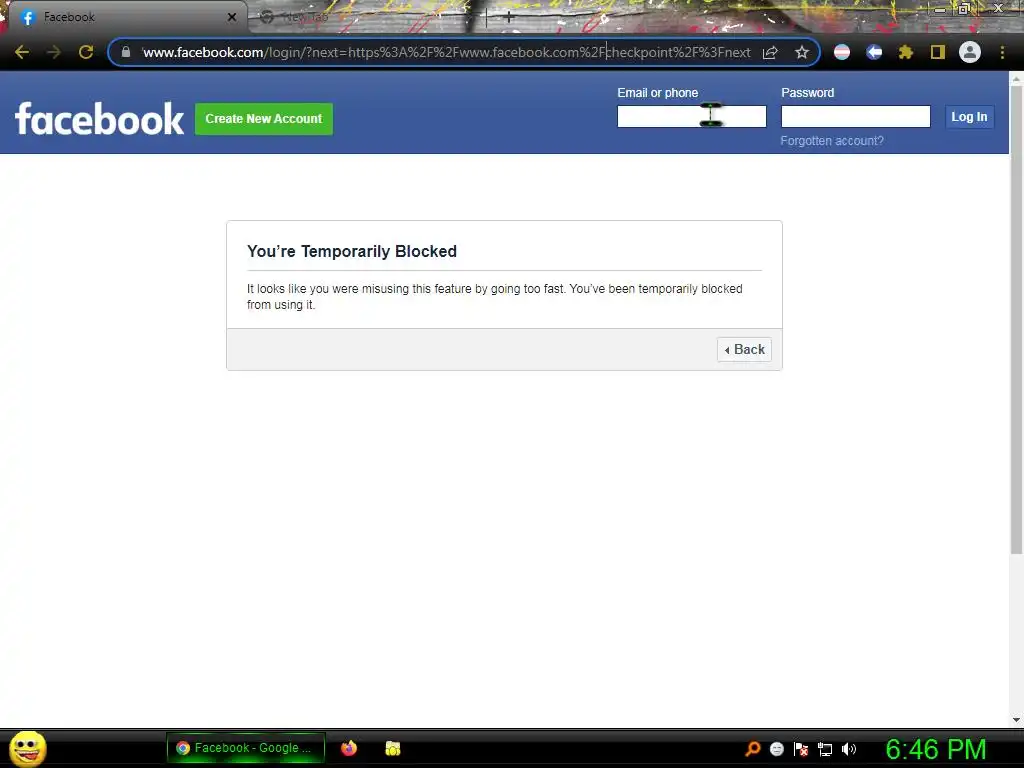Viewport: 1024px width, 768px height.
Task: Go back using the browser back arrow
Action: tap(22, 52)
